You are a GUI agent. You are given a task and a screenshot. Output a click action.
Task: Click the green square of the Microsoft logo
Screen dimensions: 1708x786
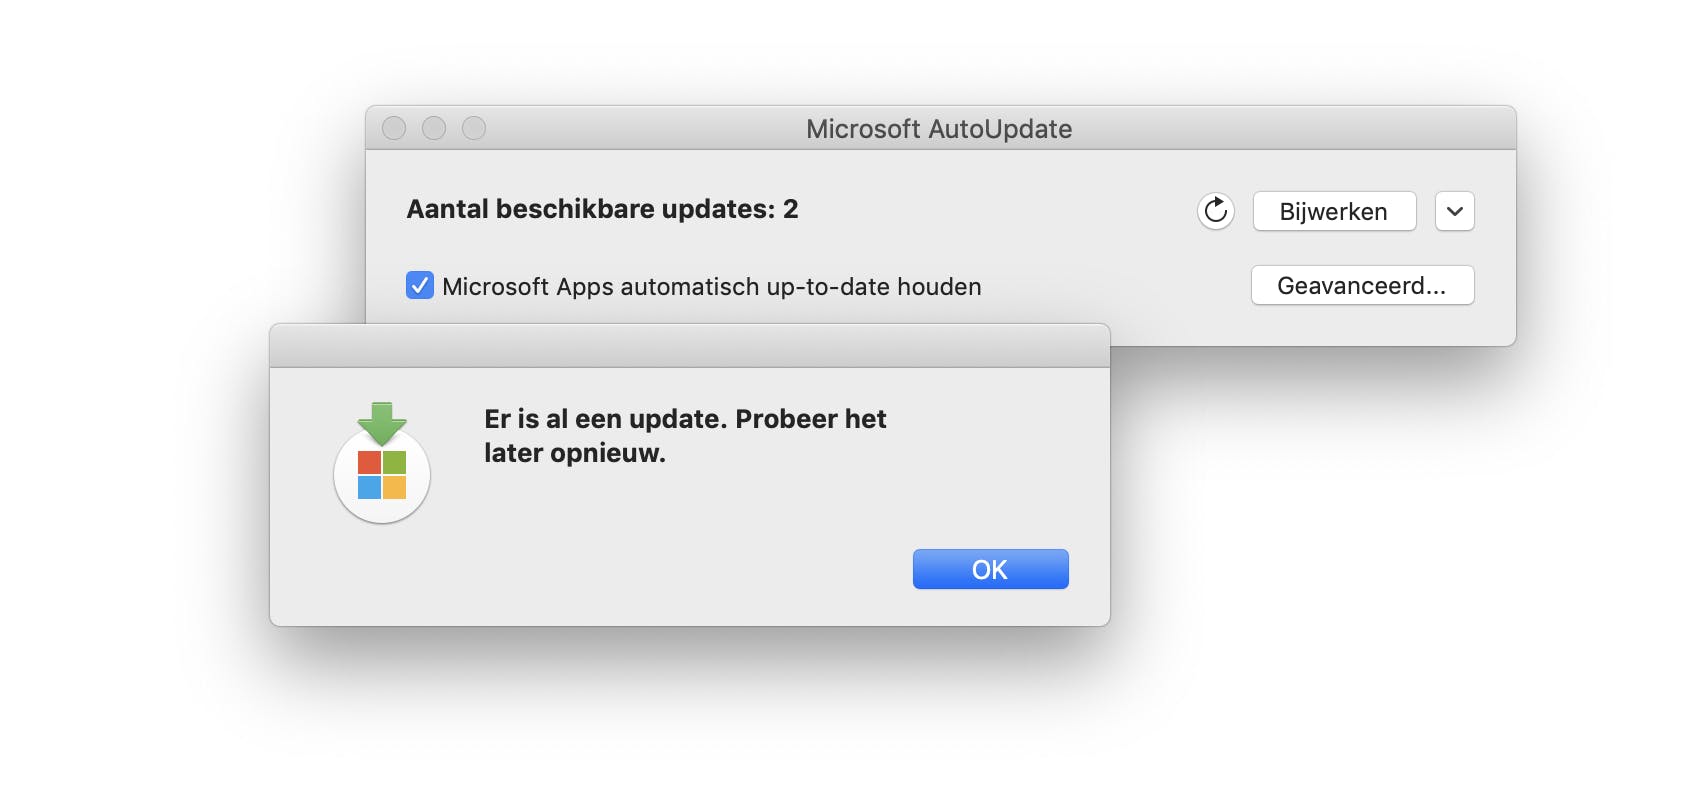[395, 462]
